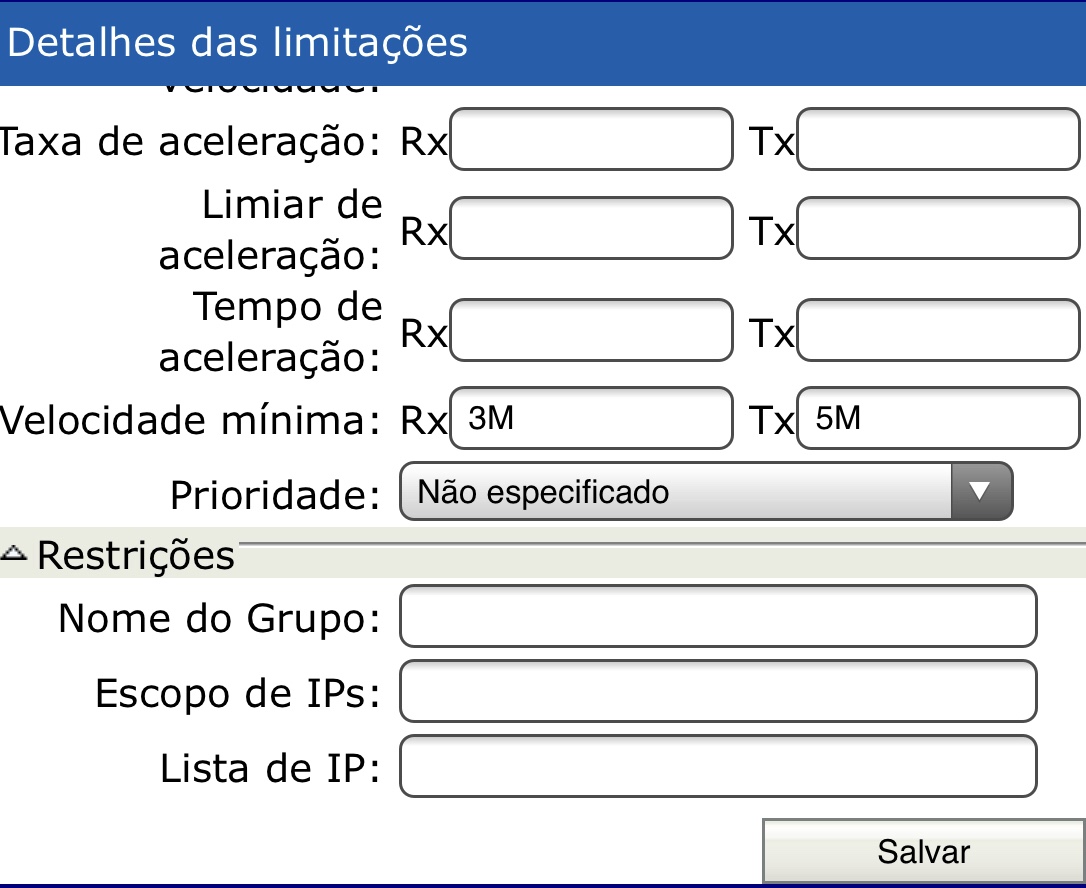Collapse the Restrições section triangle

pos(16,552)
